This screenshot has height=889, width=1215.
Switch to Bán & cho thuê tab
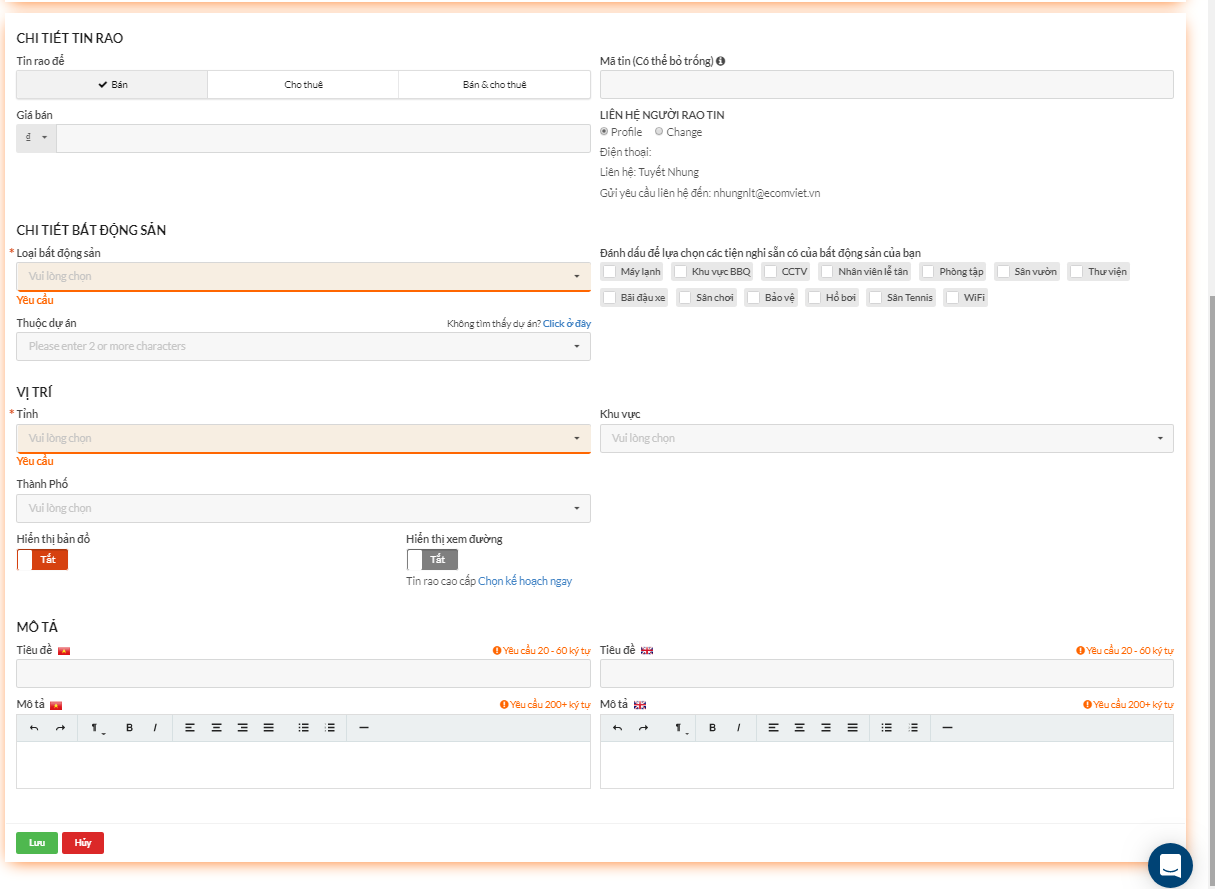(494, 85)
